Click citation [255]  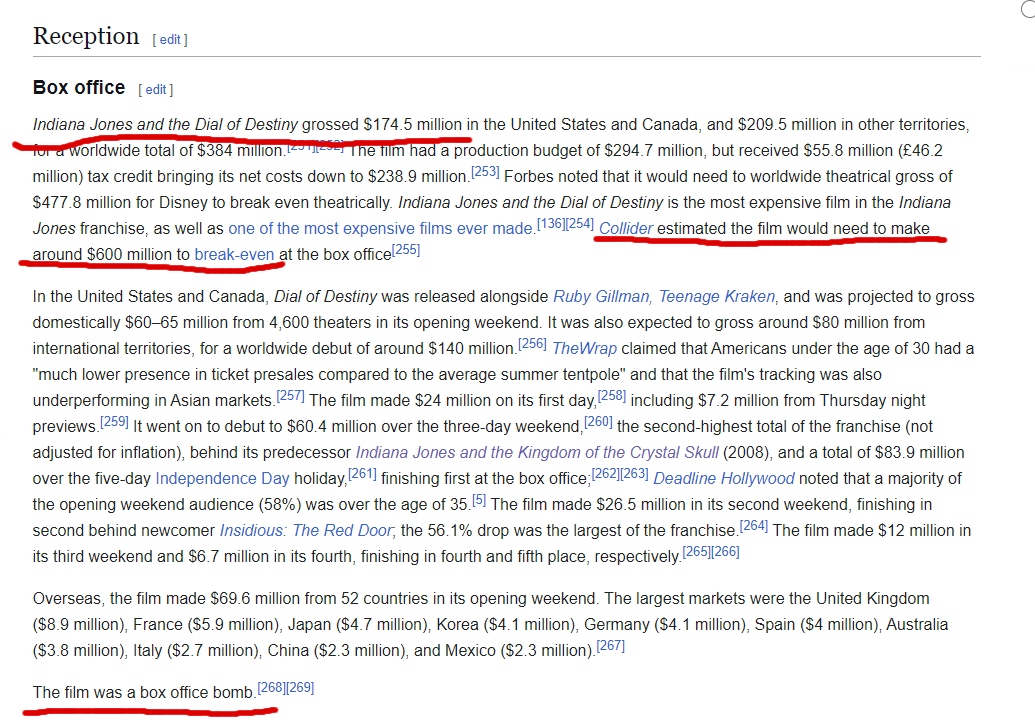coord(406,249)
